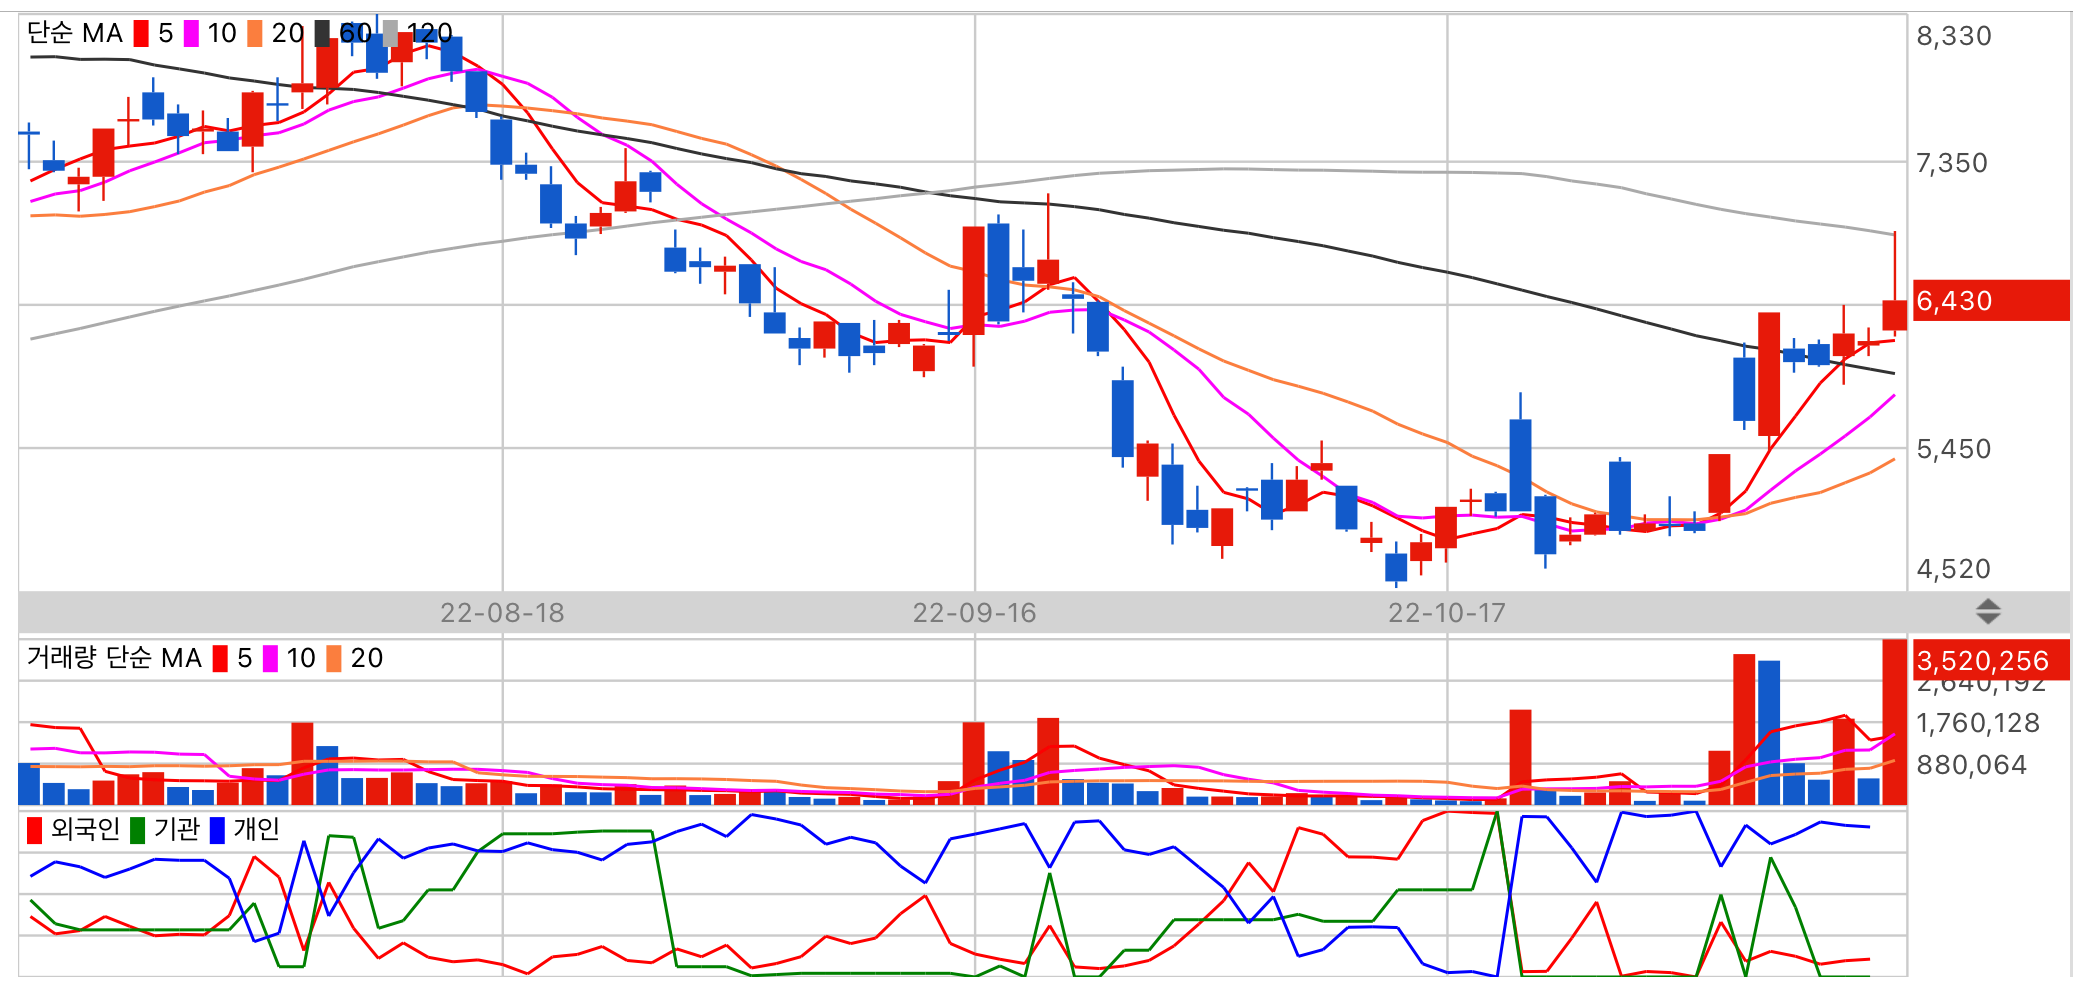Click the 7,350 price axis label
Viewport: 2073px width, 996px height.
coord(1952,163)
